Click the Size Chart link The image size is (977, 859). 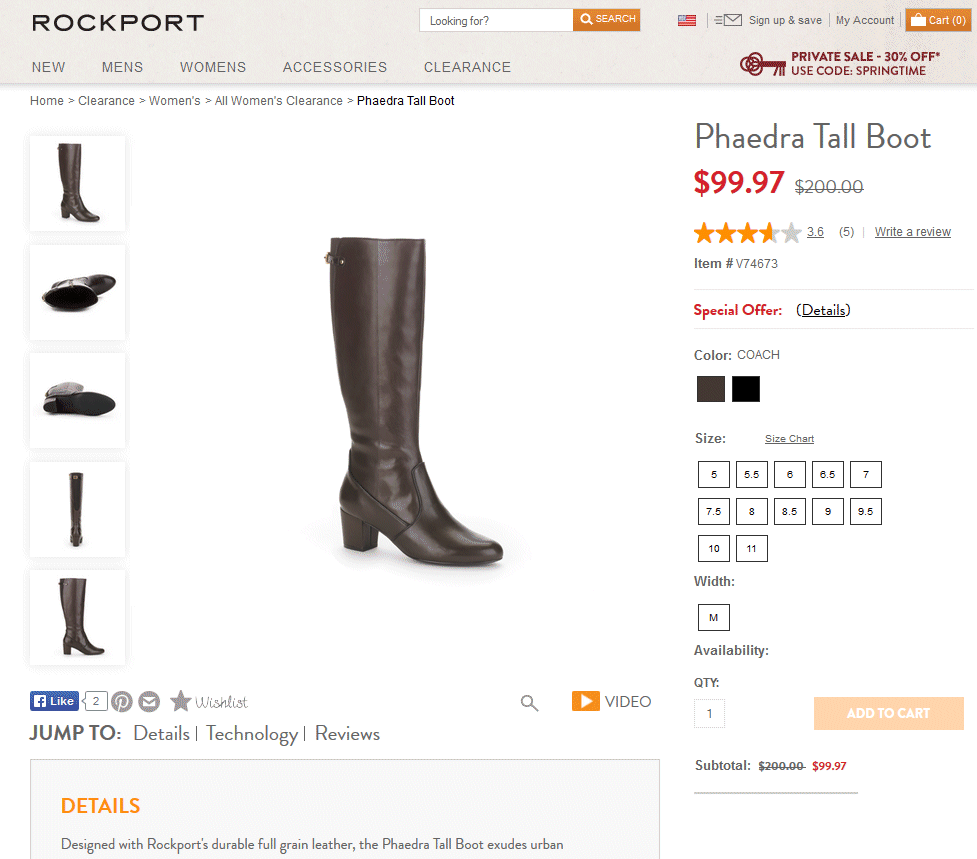click(x=789, y=439)
